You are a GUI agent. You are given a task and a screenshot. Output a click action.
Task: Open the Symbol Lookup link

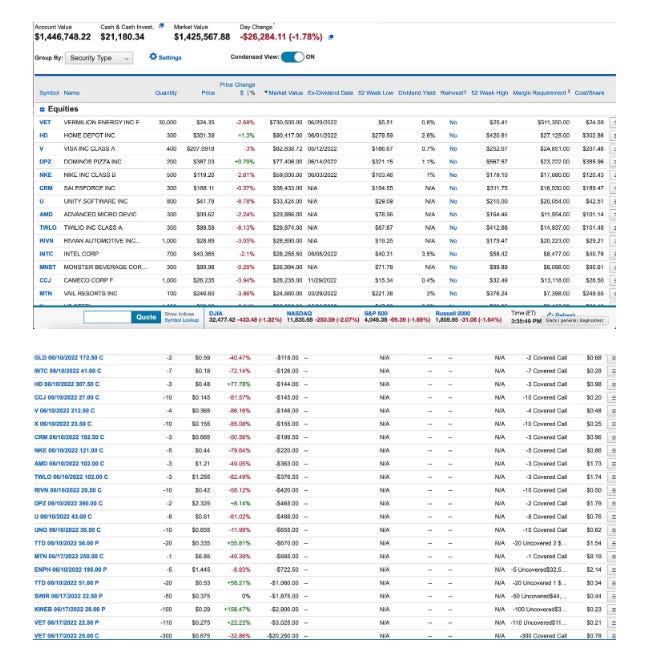(182, 320)
